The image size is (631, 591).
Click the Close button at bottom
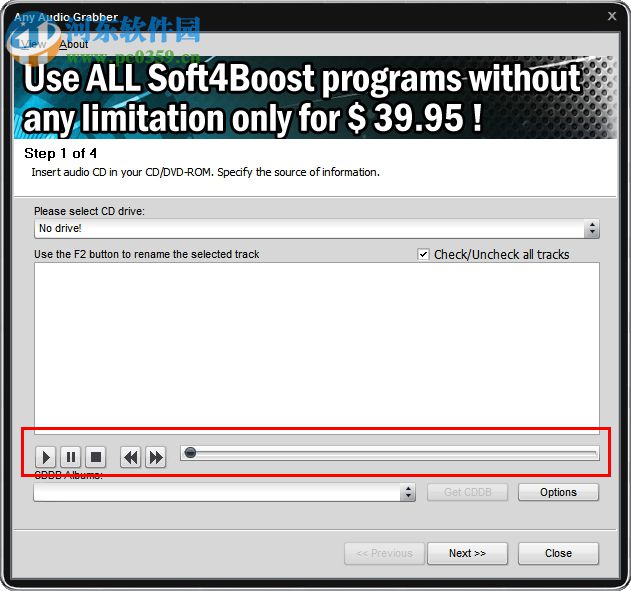(558, 553)
